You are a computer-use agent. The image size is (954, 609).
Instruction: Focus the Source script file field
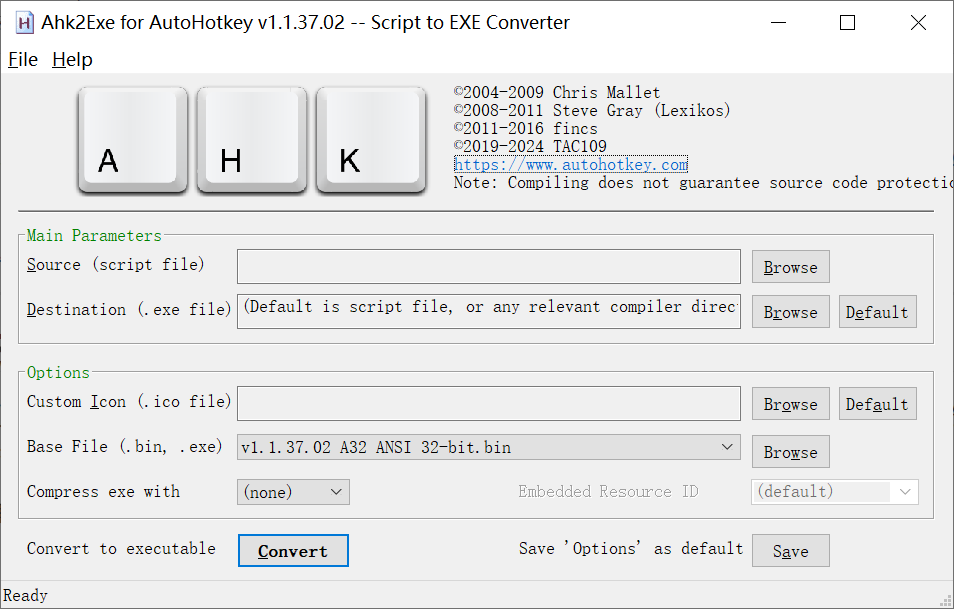(489, 266)
